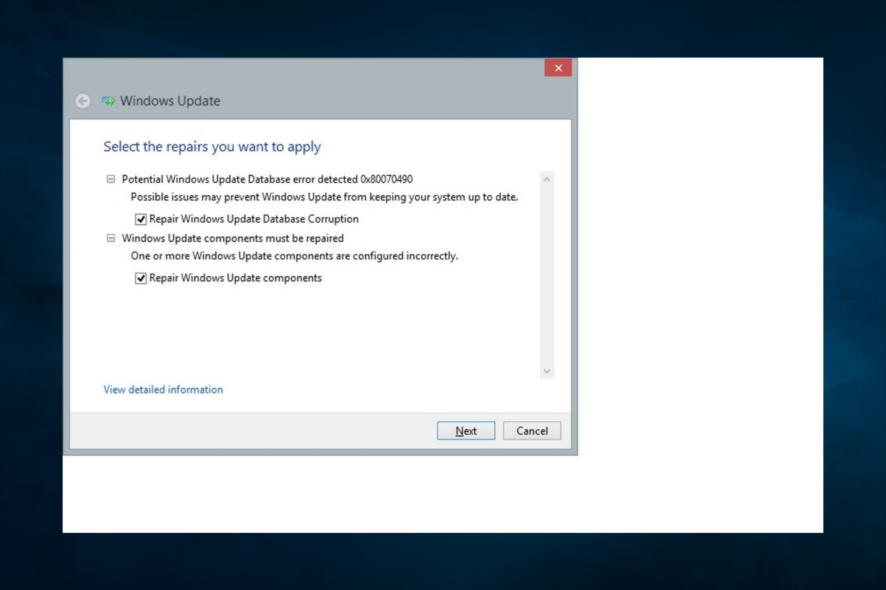
Task: Toggle Repair Windows Update components checkbox
Action: point(141,278)
